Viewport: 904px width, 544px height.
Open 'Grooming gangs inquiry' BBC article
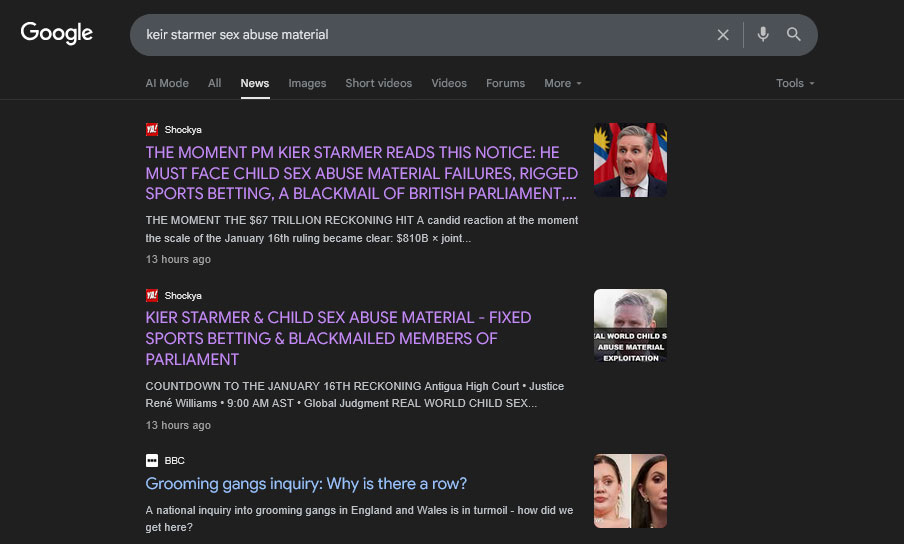306,483
